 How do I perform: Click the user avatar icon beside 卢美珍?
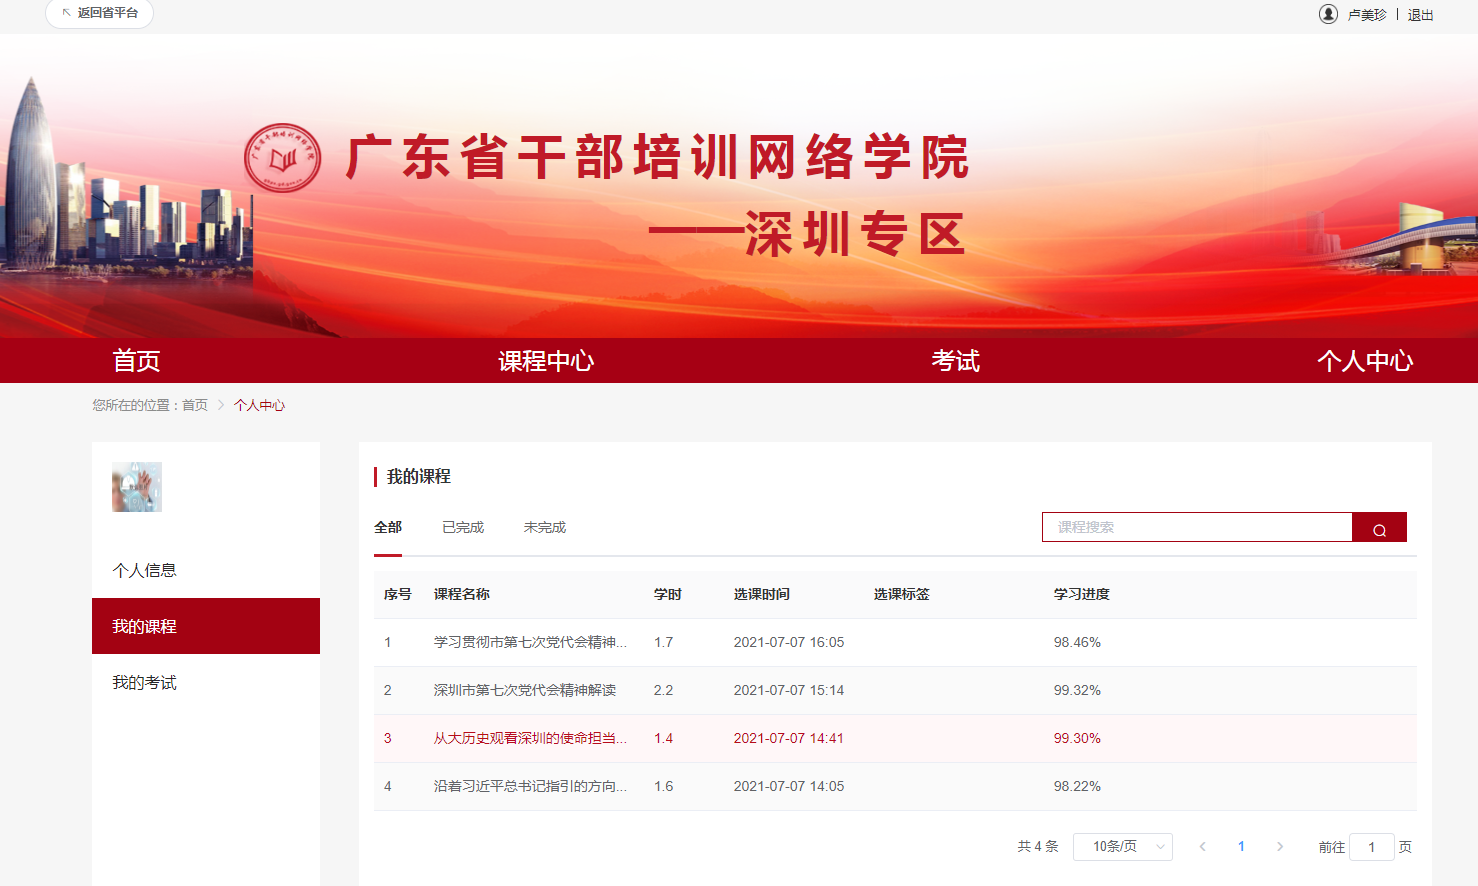click(1328, 14)
